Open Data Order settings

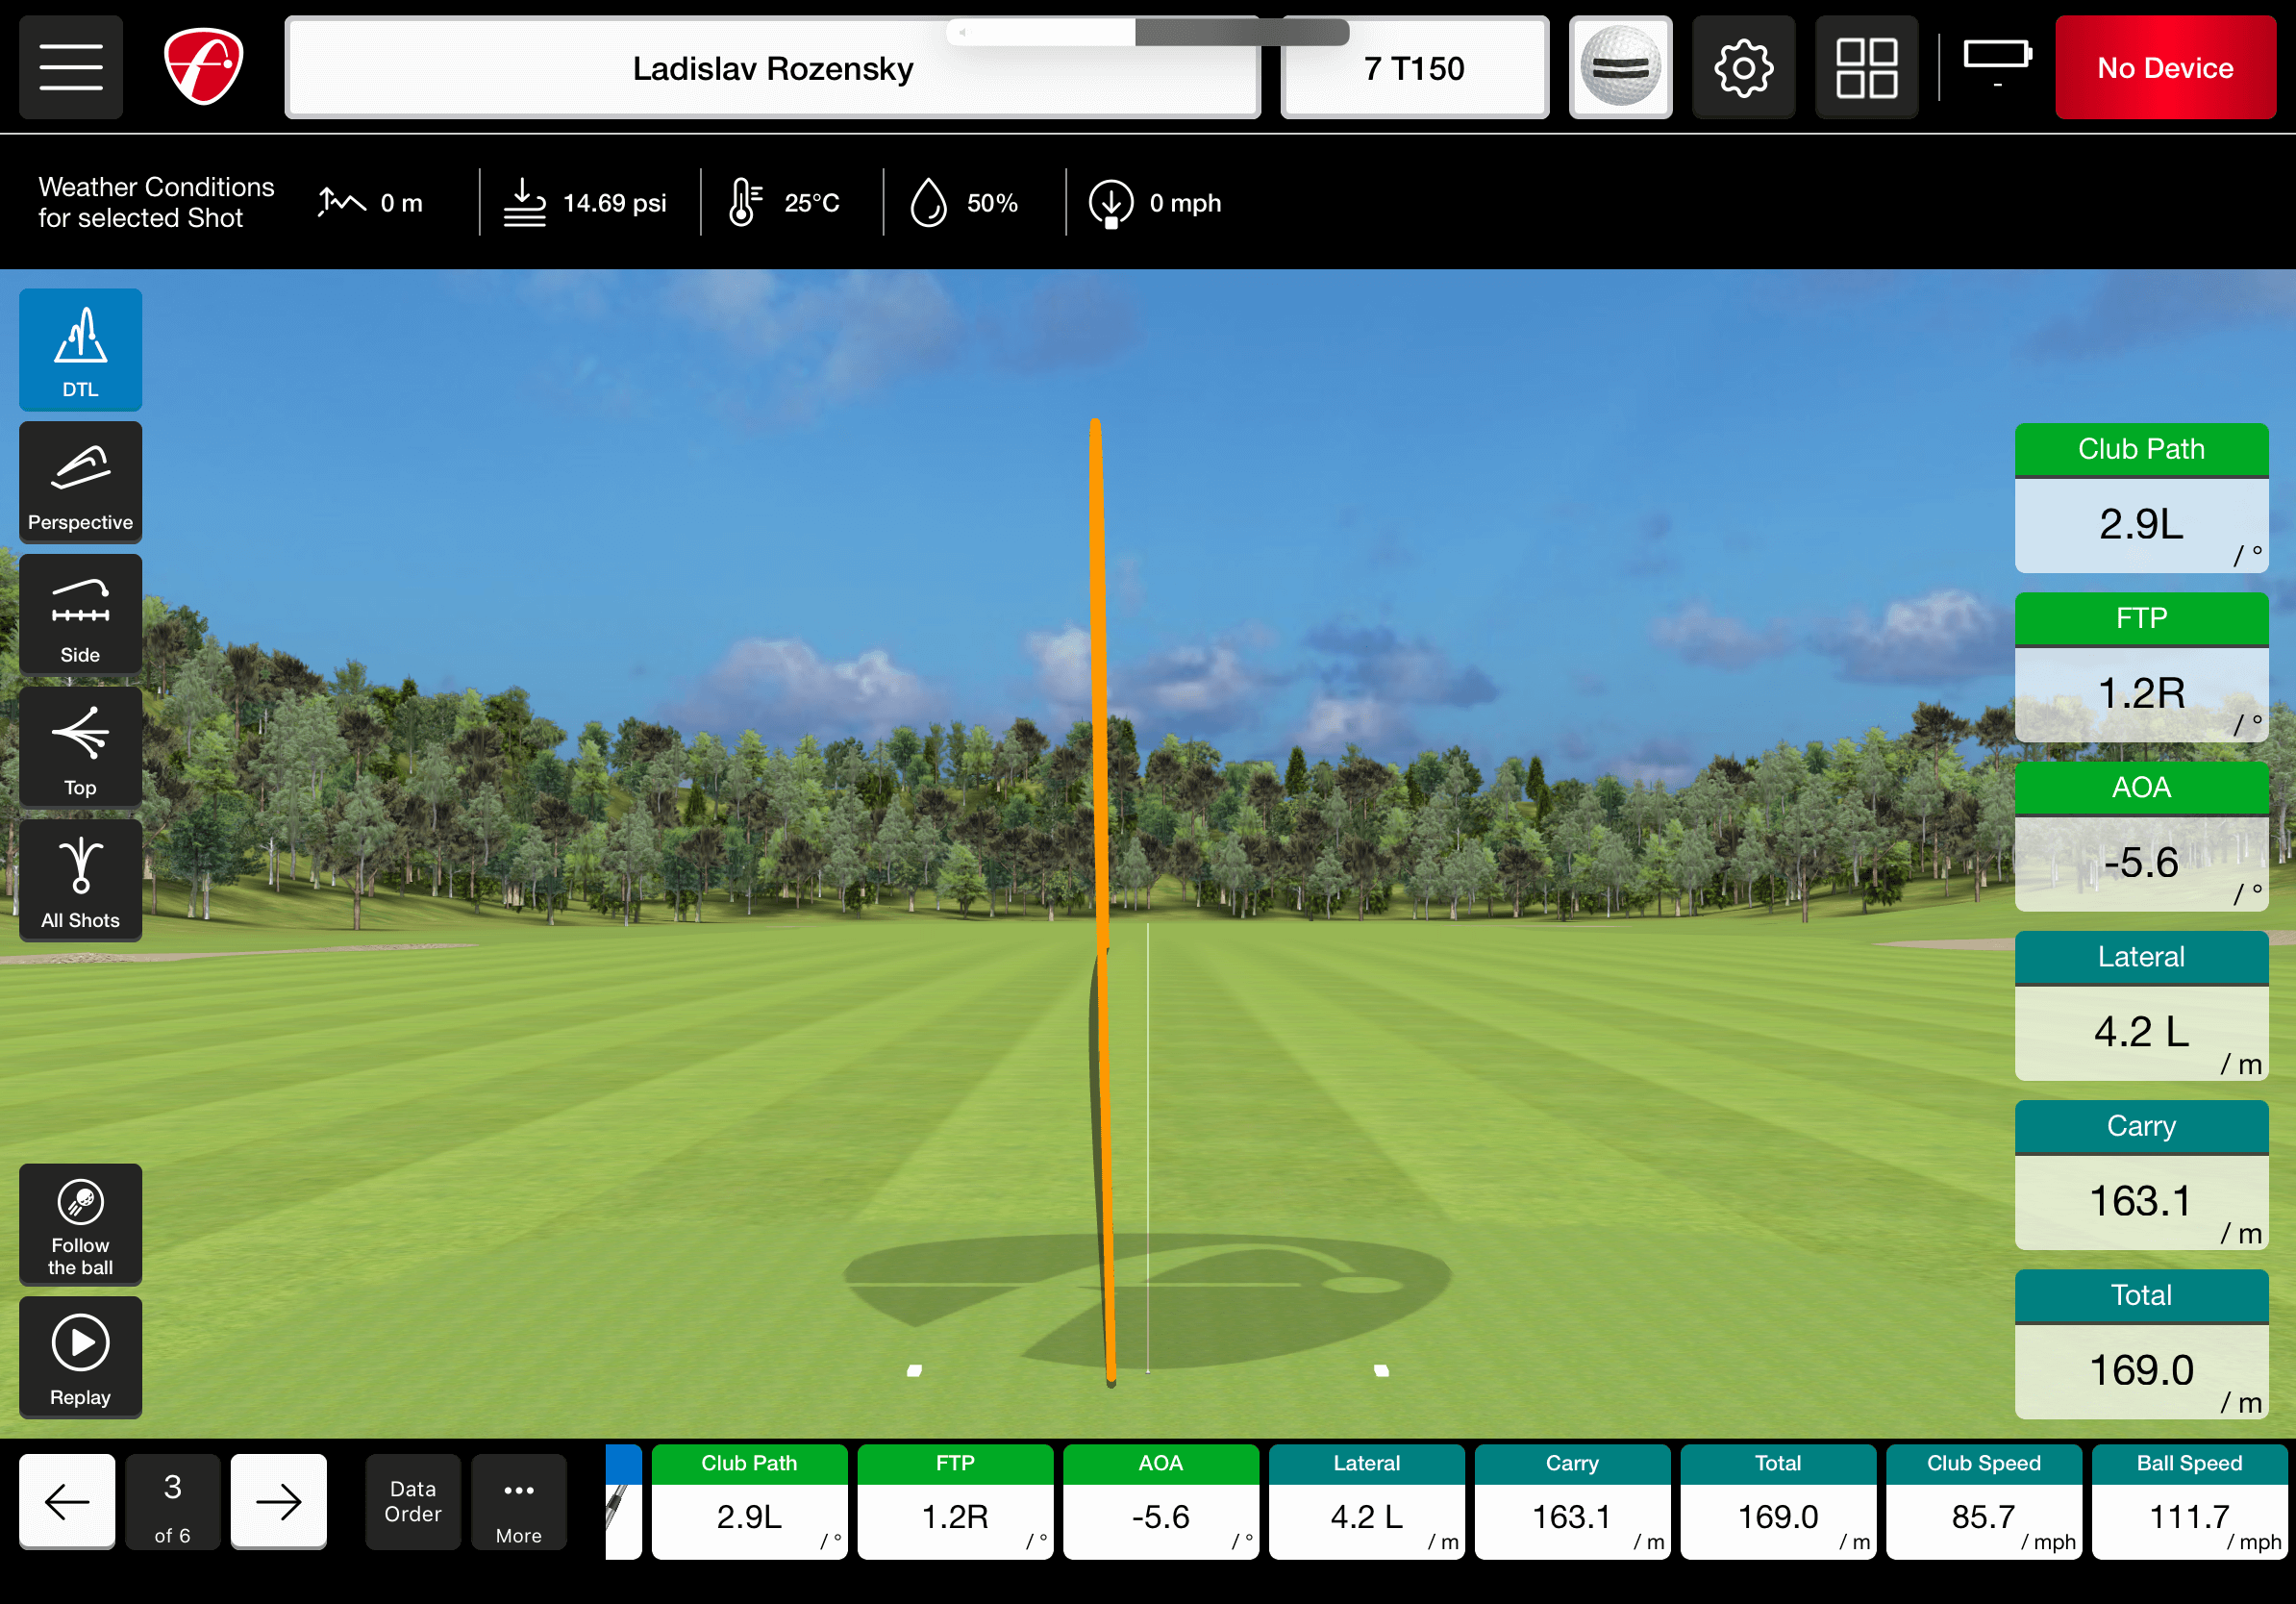[x=413, y=1501]
